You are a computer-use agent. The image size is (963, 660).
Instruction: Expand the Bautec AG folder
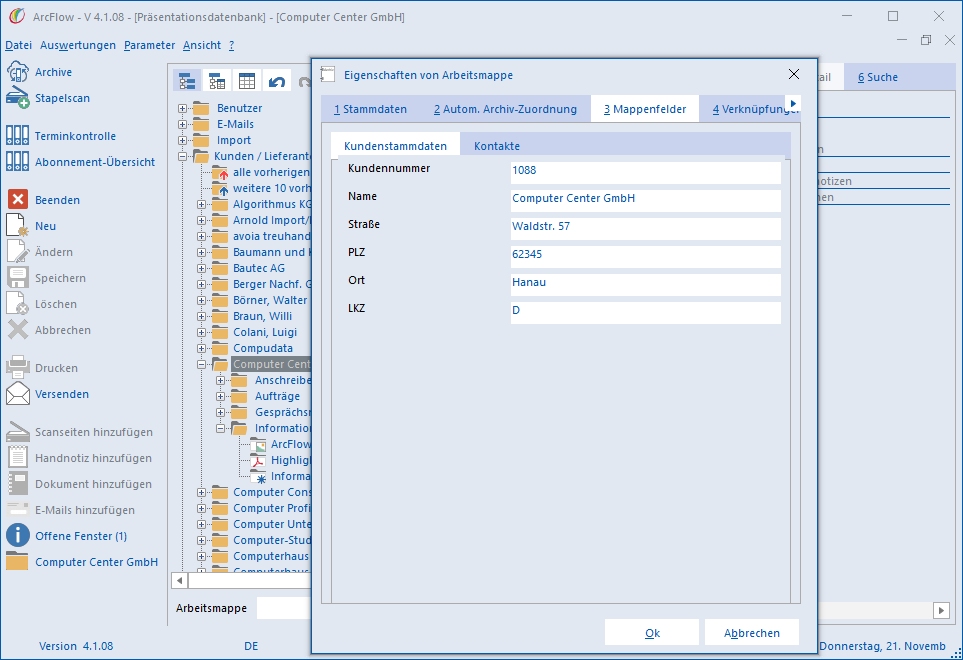(x=201, y=268)
